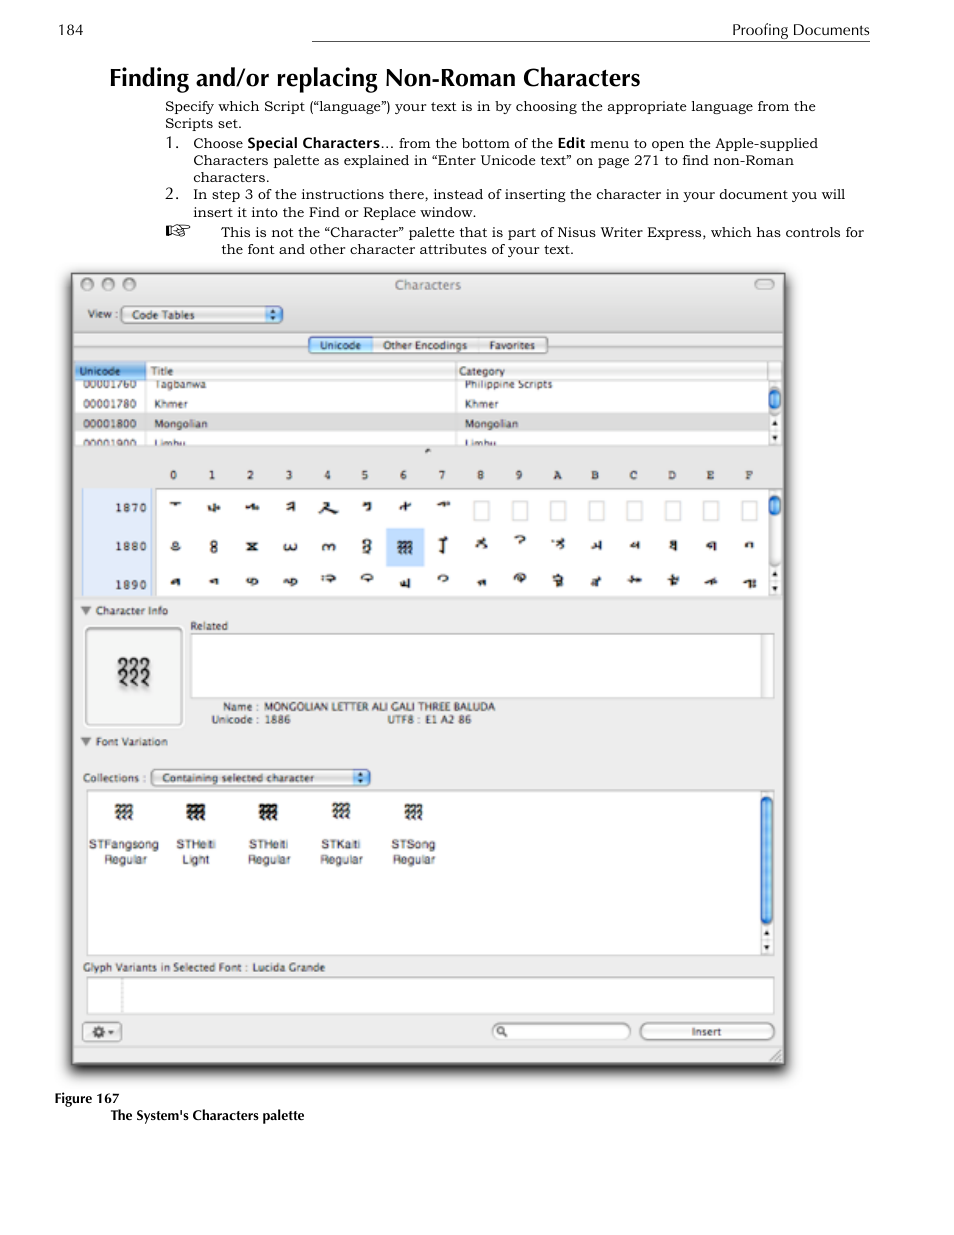Click the block list scrollbar thumb

coord(775,398)
